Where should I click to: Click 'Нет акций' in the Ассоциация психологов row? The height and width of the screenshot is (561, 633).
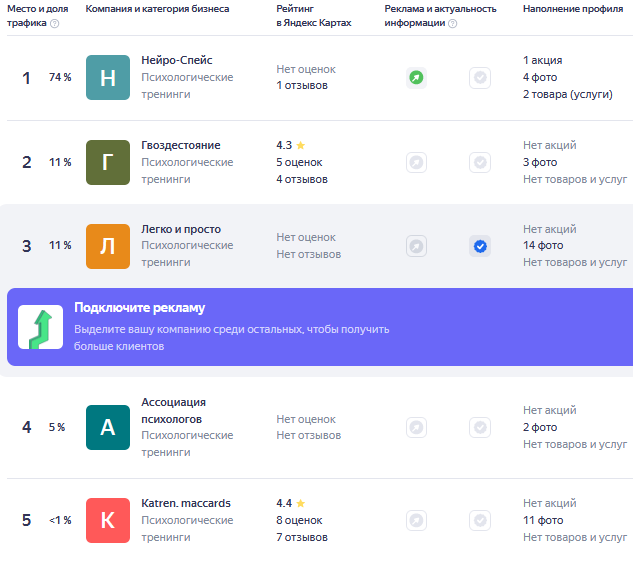[549, 410]
